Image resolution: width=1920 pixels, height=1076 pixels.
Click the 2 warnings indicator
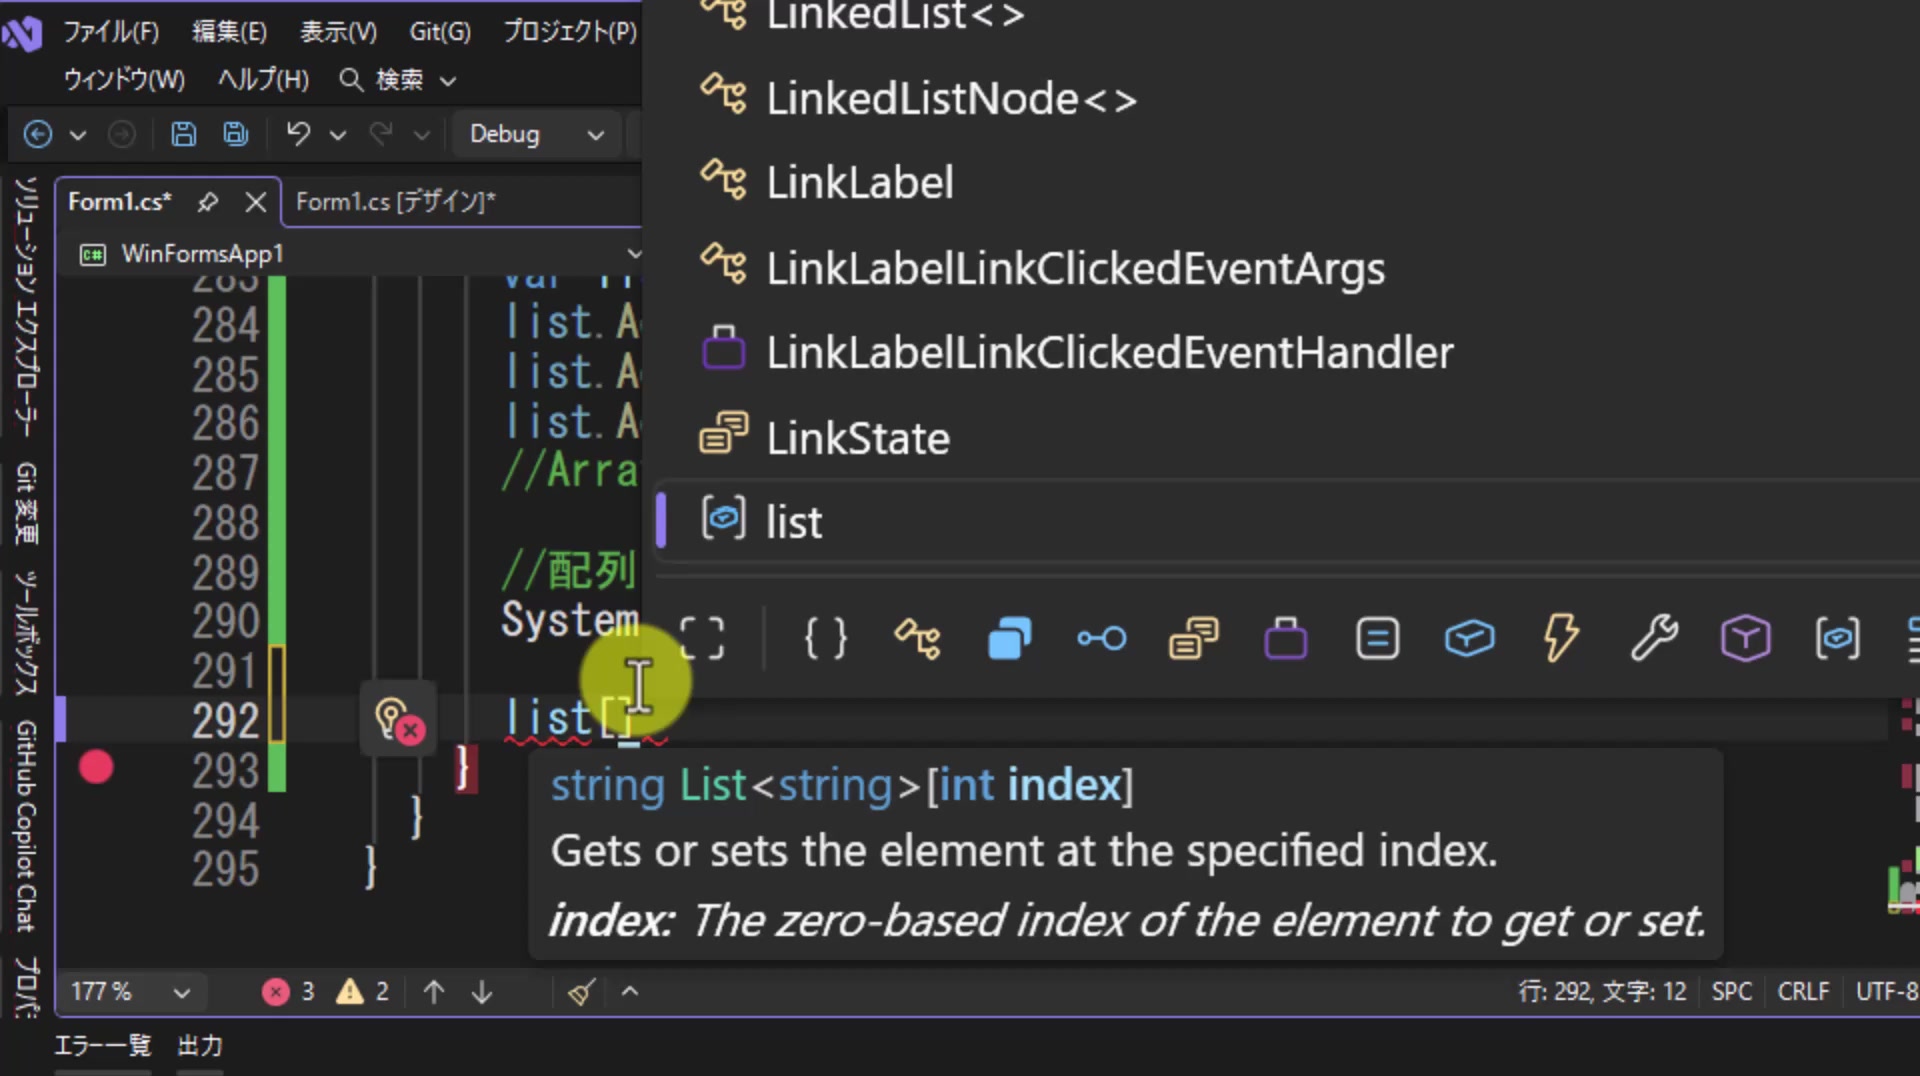[x=363, y=992]
